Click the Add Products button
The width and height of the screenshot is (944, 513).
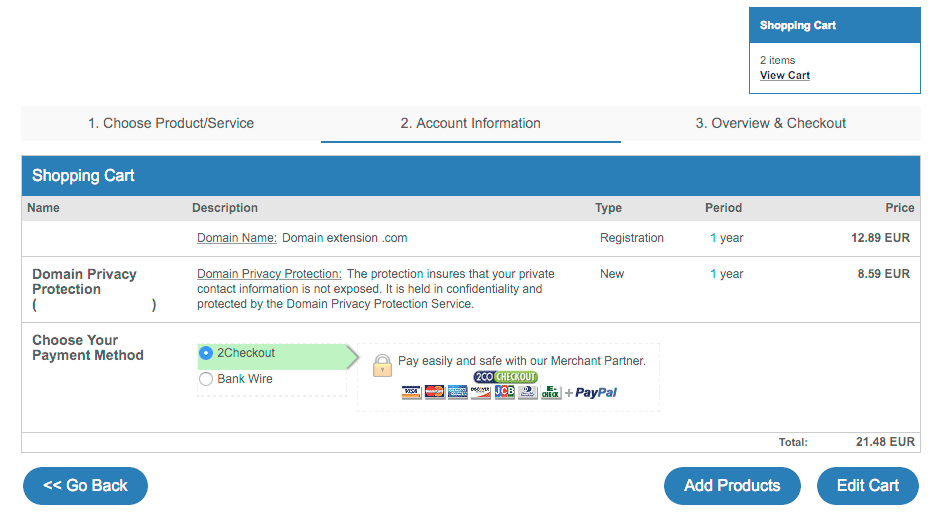pos(732,486)
